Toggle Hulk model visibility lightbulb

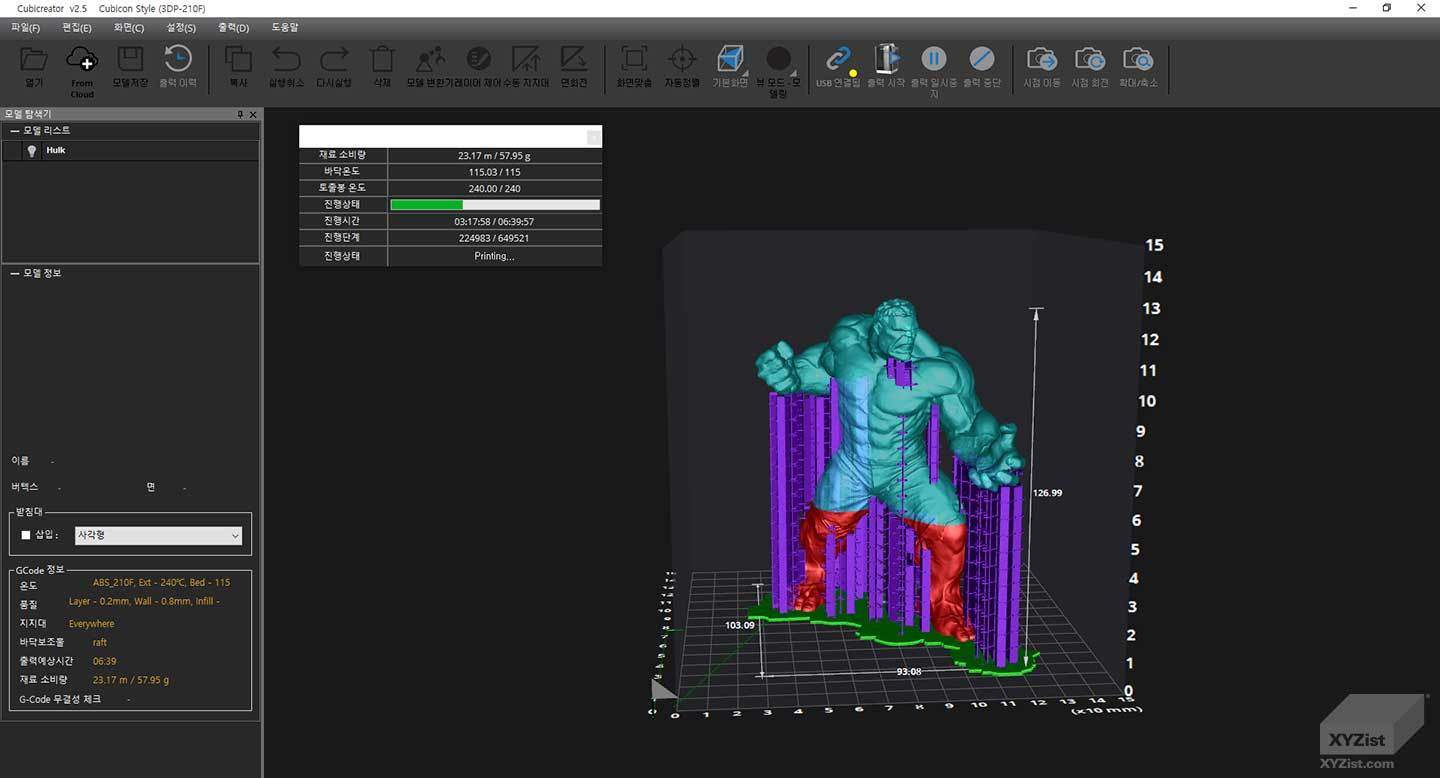(x=31, y=150)
